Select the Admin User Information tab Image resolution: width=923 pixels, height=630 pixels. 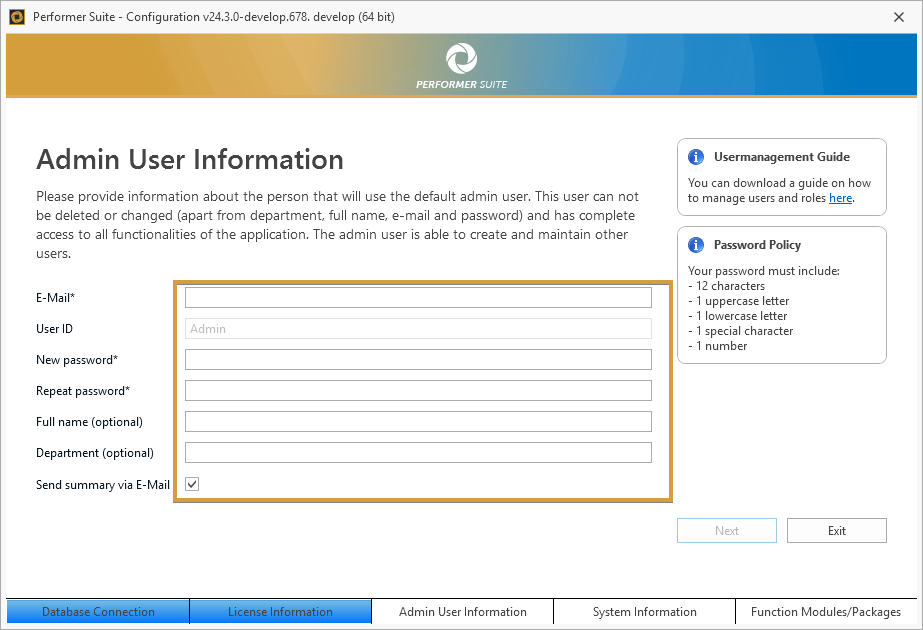(x=462, y=612)
